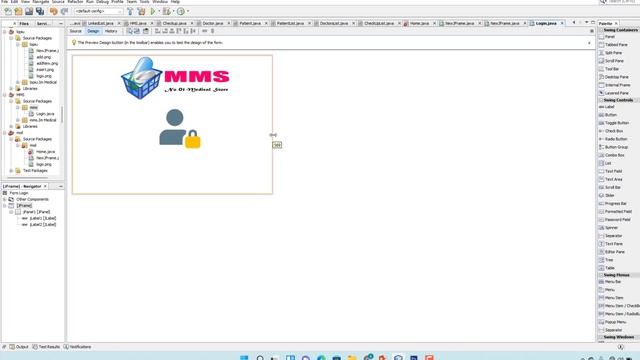Viewport: 640px width, 360px height.
Task: Pick the Panel component from the Palette
Action: click(x=609, y=37)
